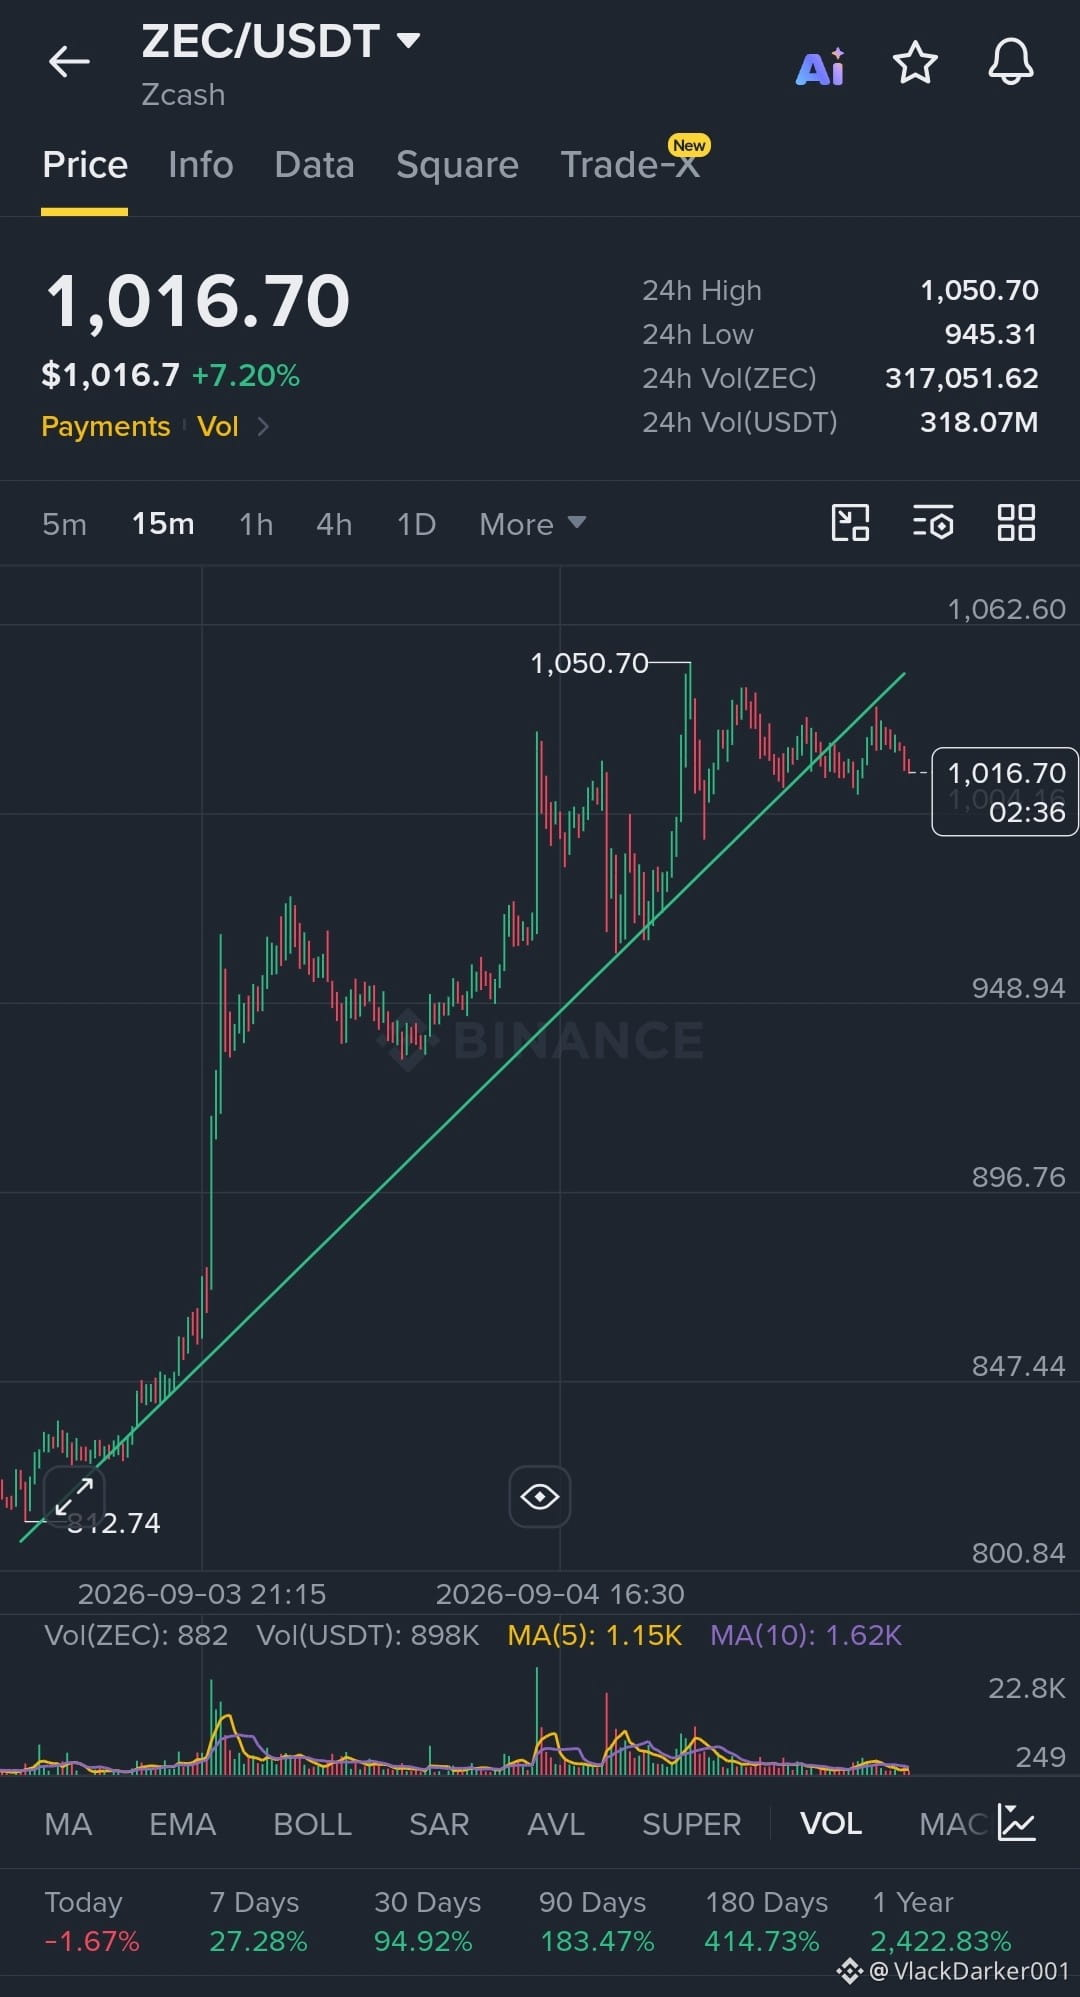The height and width of the screenshot is (1997, 1080).
Task: Switch to the Square tab
Action: [x=457, y=165]
